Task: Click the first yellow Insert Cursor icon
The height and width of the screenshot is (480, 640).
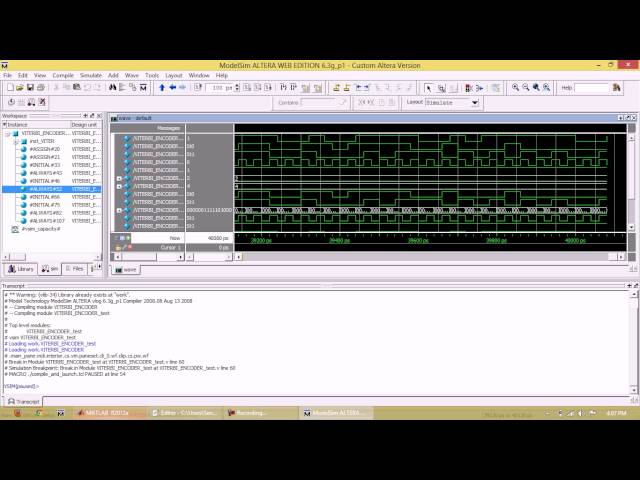Action: click(336, 87)
